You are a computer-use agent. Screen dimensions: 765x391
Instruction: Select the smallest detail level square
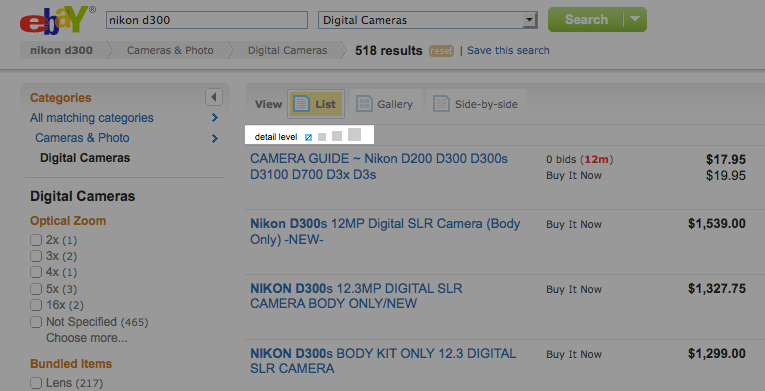click(x=308, y=138)
